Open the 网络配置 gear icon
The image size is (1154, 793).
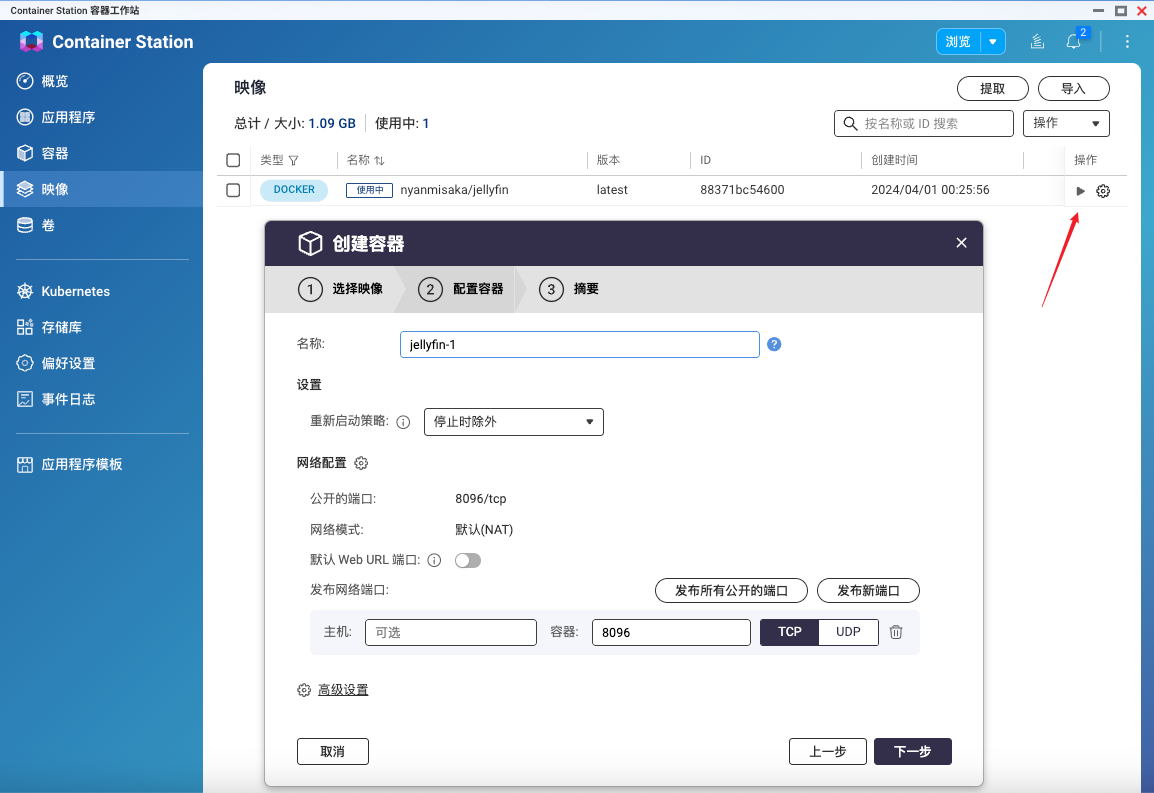click(361, 463)
